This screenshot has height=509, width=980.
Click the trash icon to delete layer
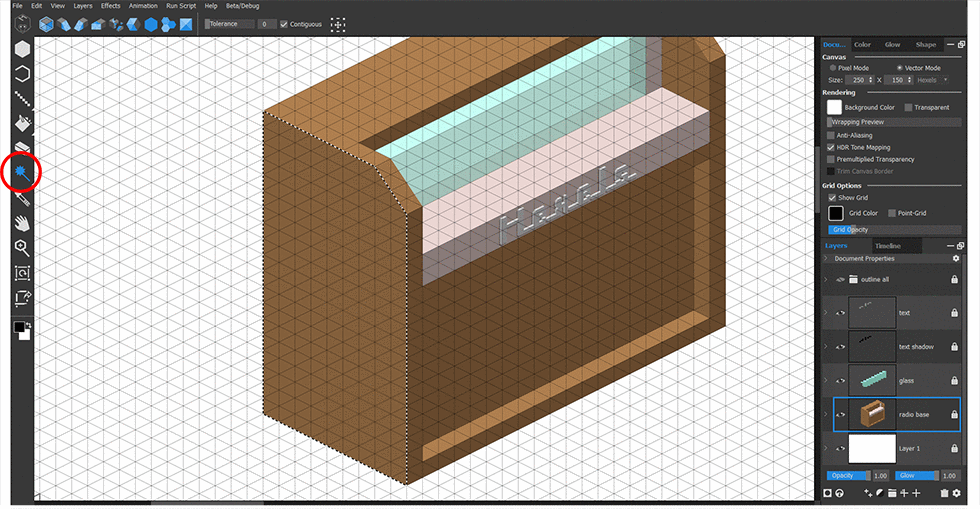click(944, 493)
